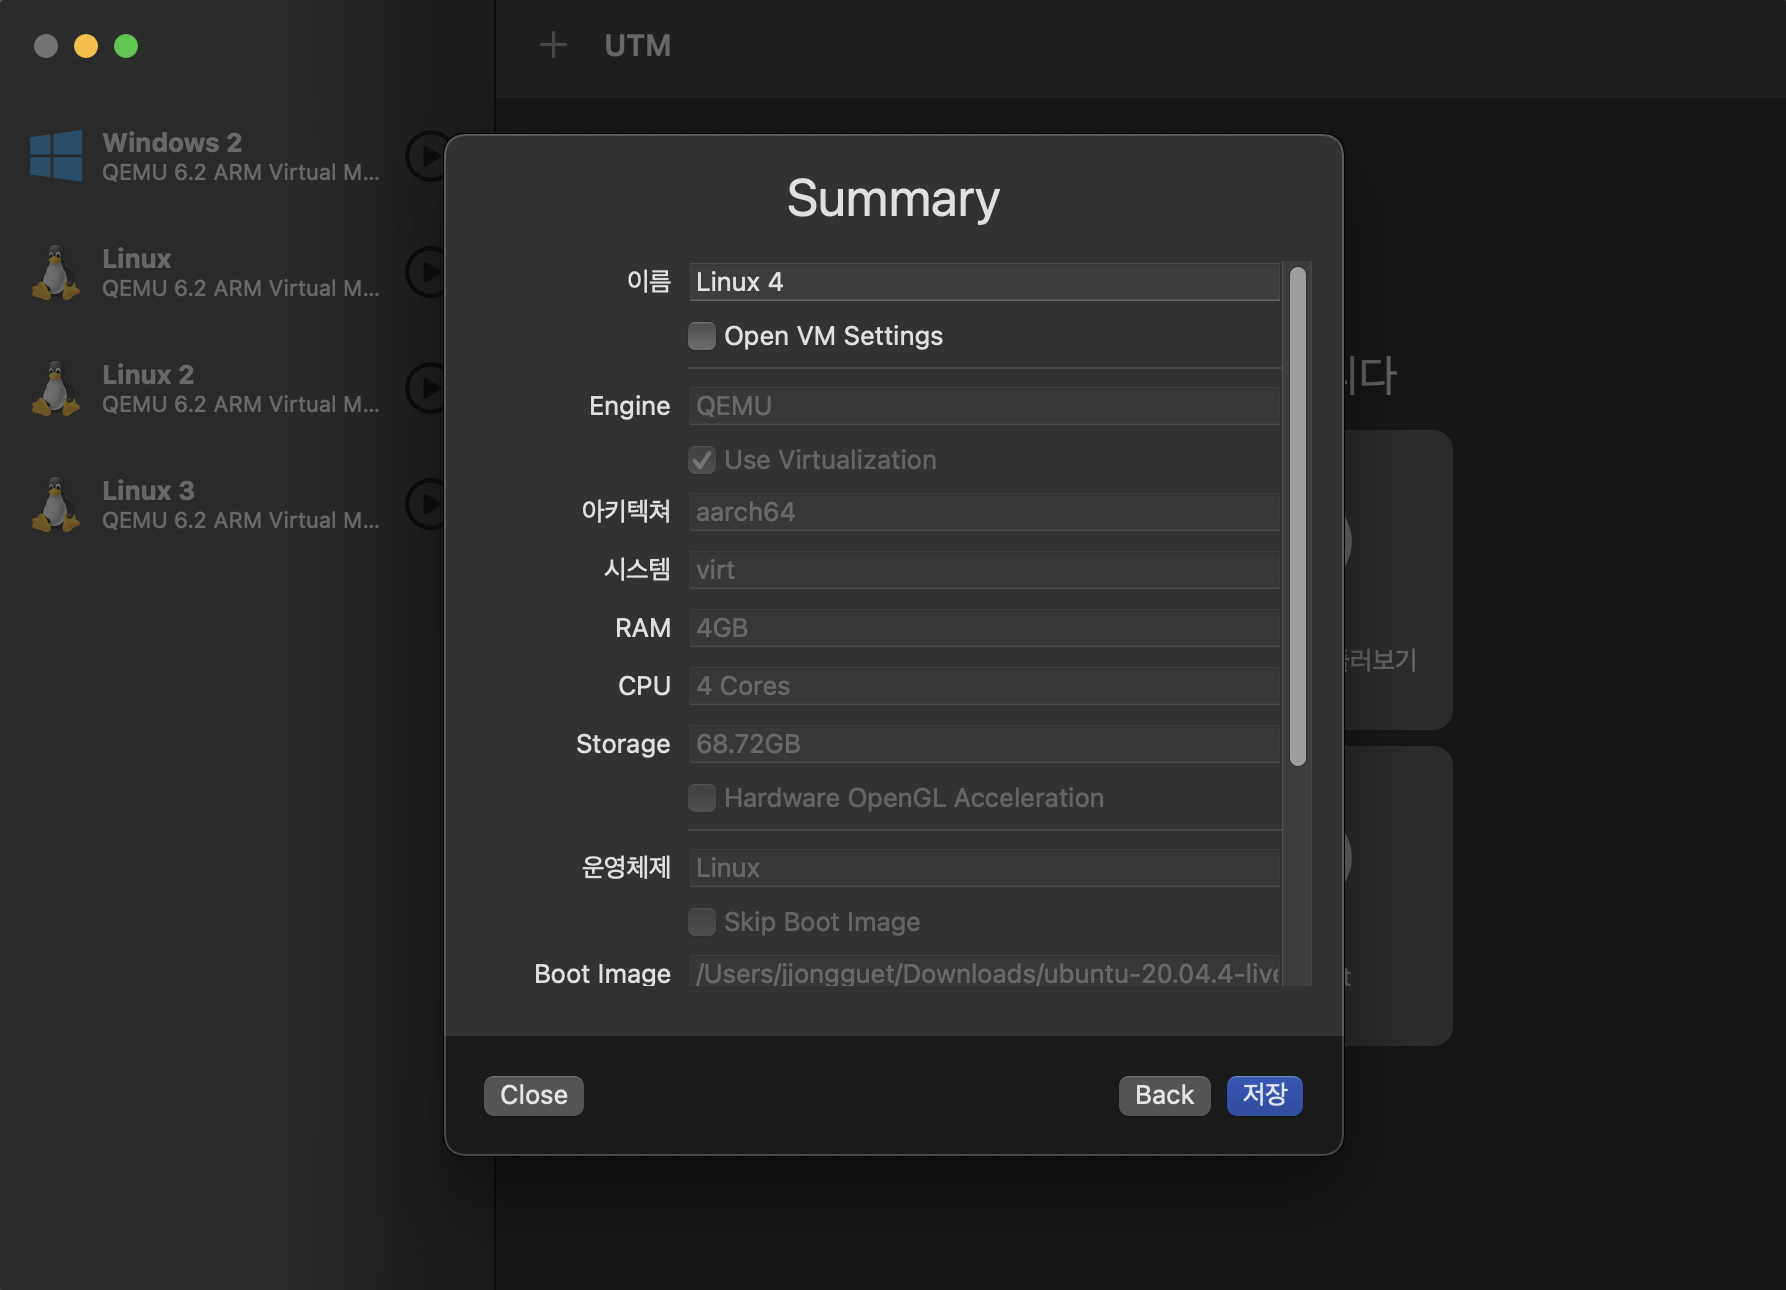This screenshot has height=1290, width=1786.
Task: Click the UTM title in toolbar
Action: coord(638,46)
